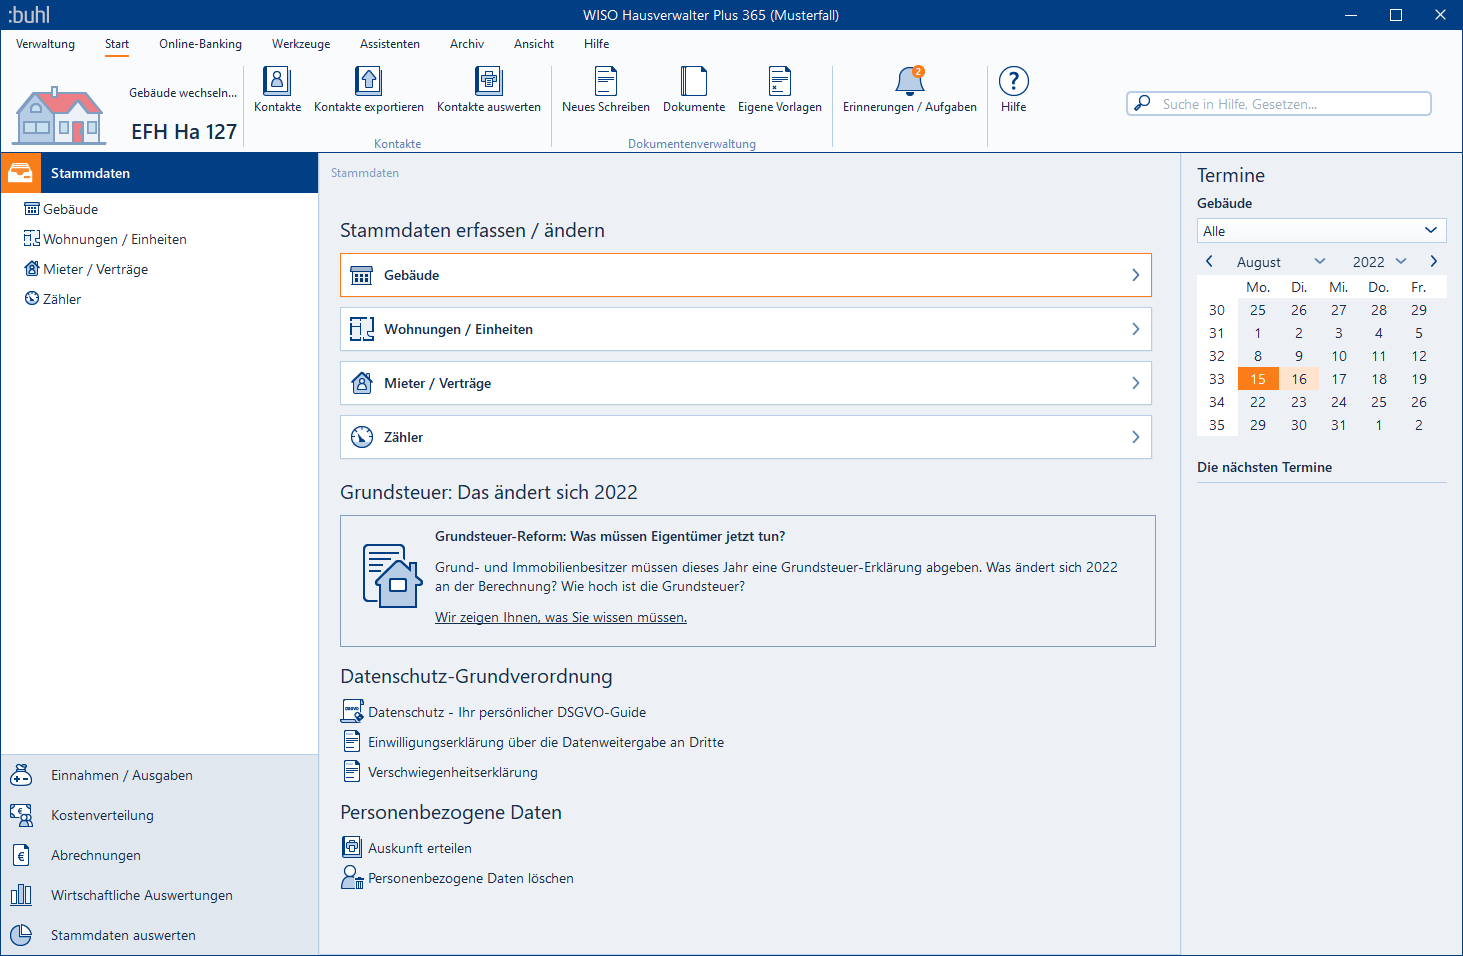The image size is (1463, 956).
Task: Click the Grundsteuer document house icon
Action: point(391,575)
